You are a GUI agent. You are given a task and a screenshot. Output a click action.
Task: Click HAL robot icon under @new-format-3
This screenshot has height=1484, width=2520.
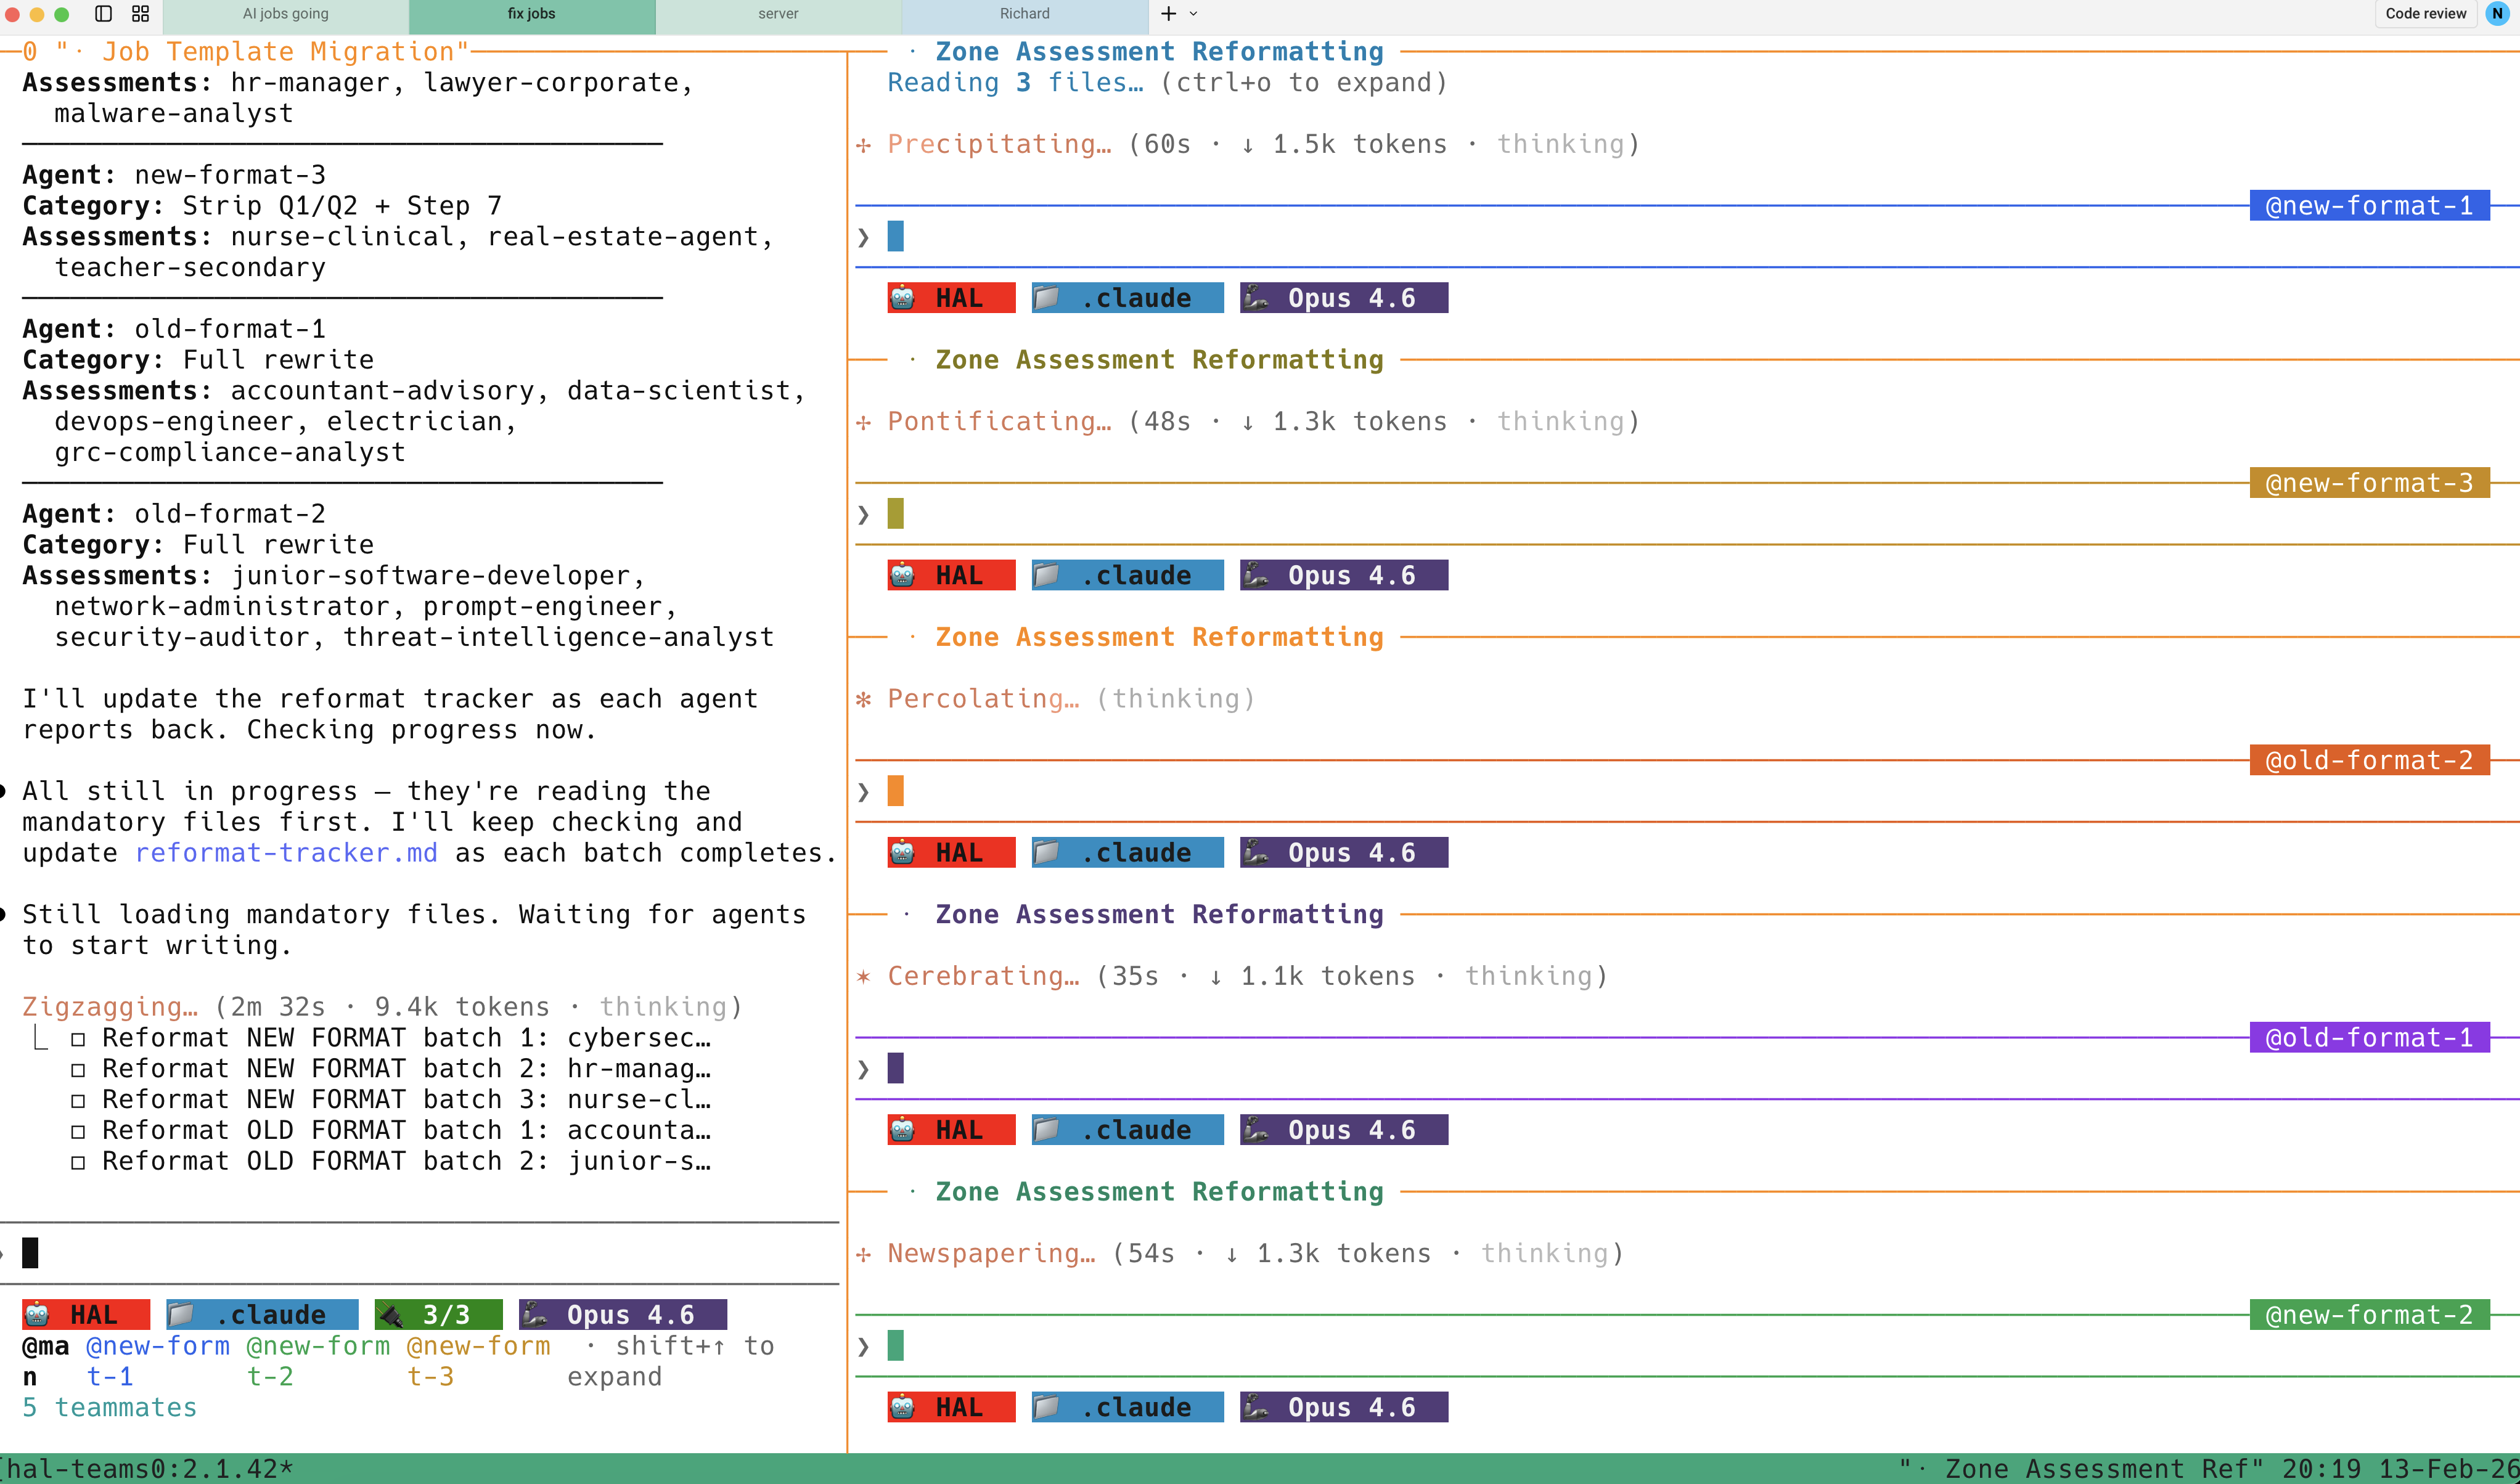click(903, 575)
